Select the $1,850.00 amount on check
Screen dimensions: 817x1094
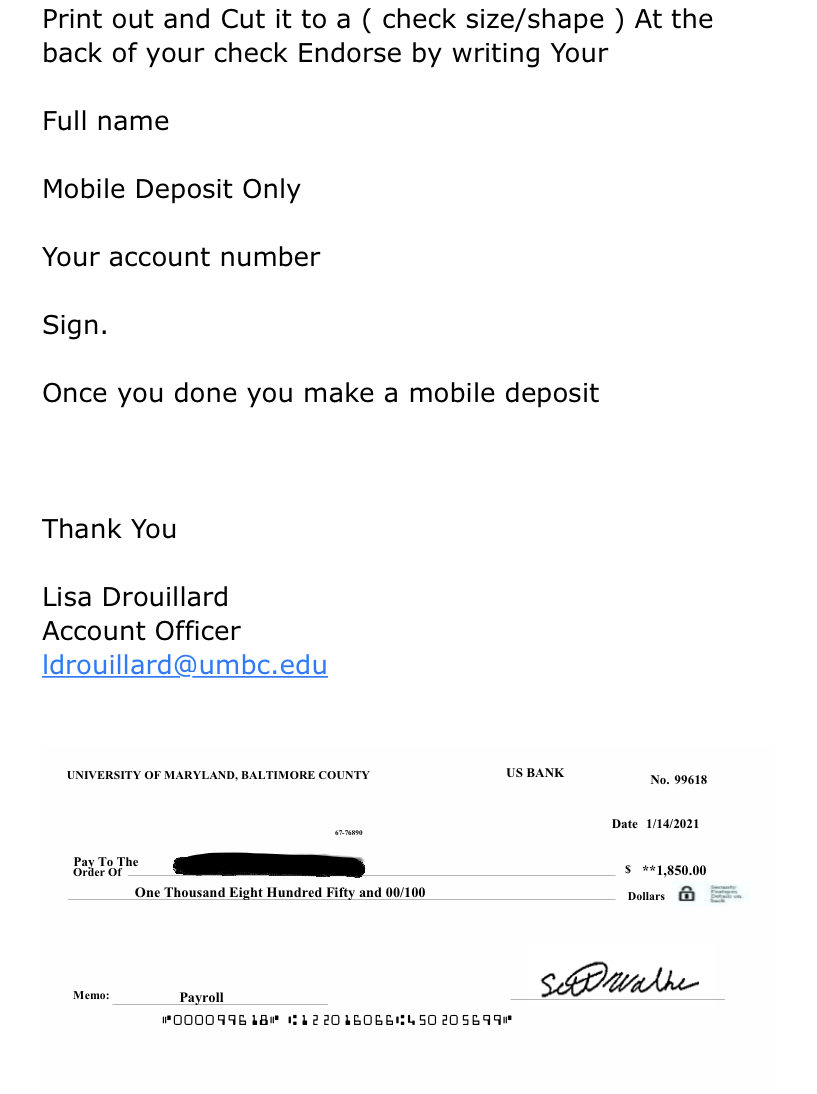click(673, 870)
